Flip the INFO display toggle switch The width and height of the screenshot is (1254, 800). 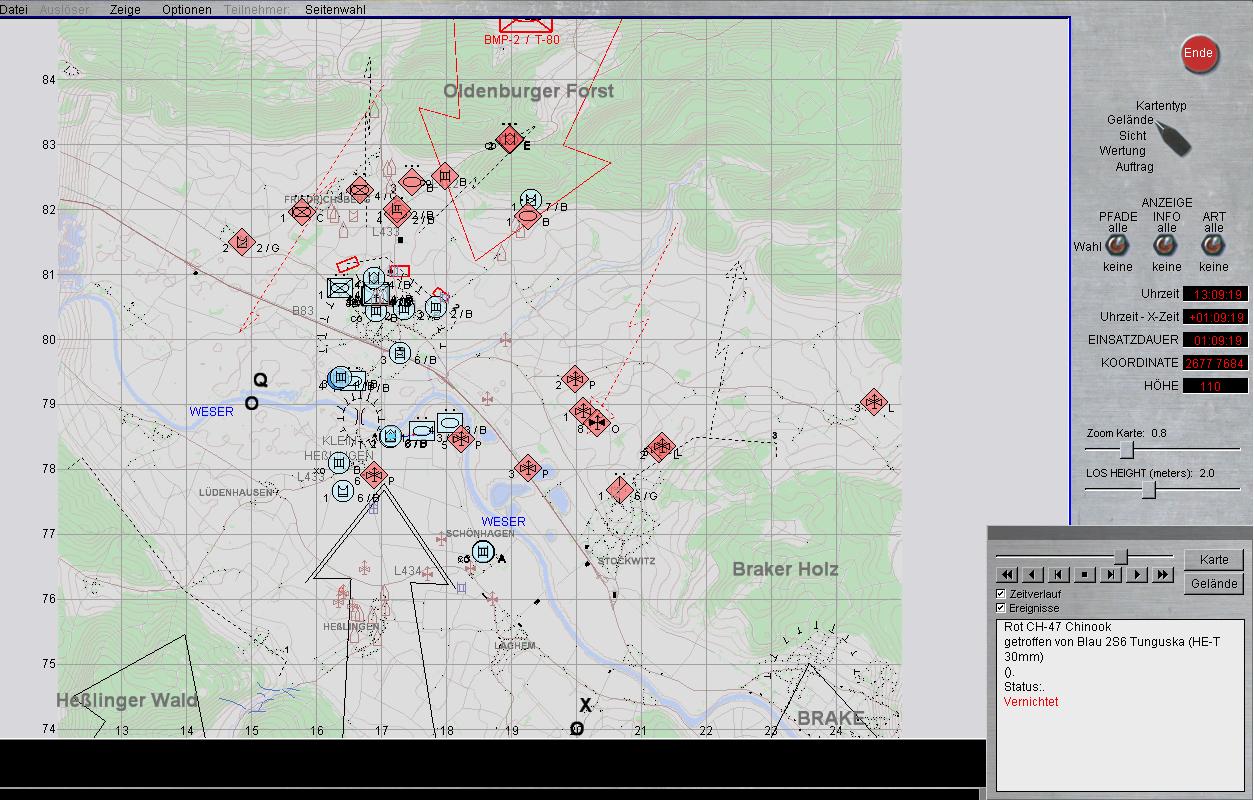tap(1166, 246)
